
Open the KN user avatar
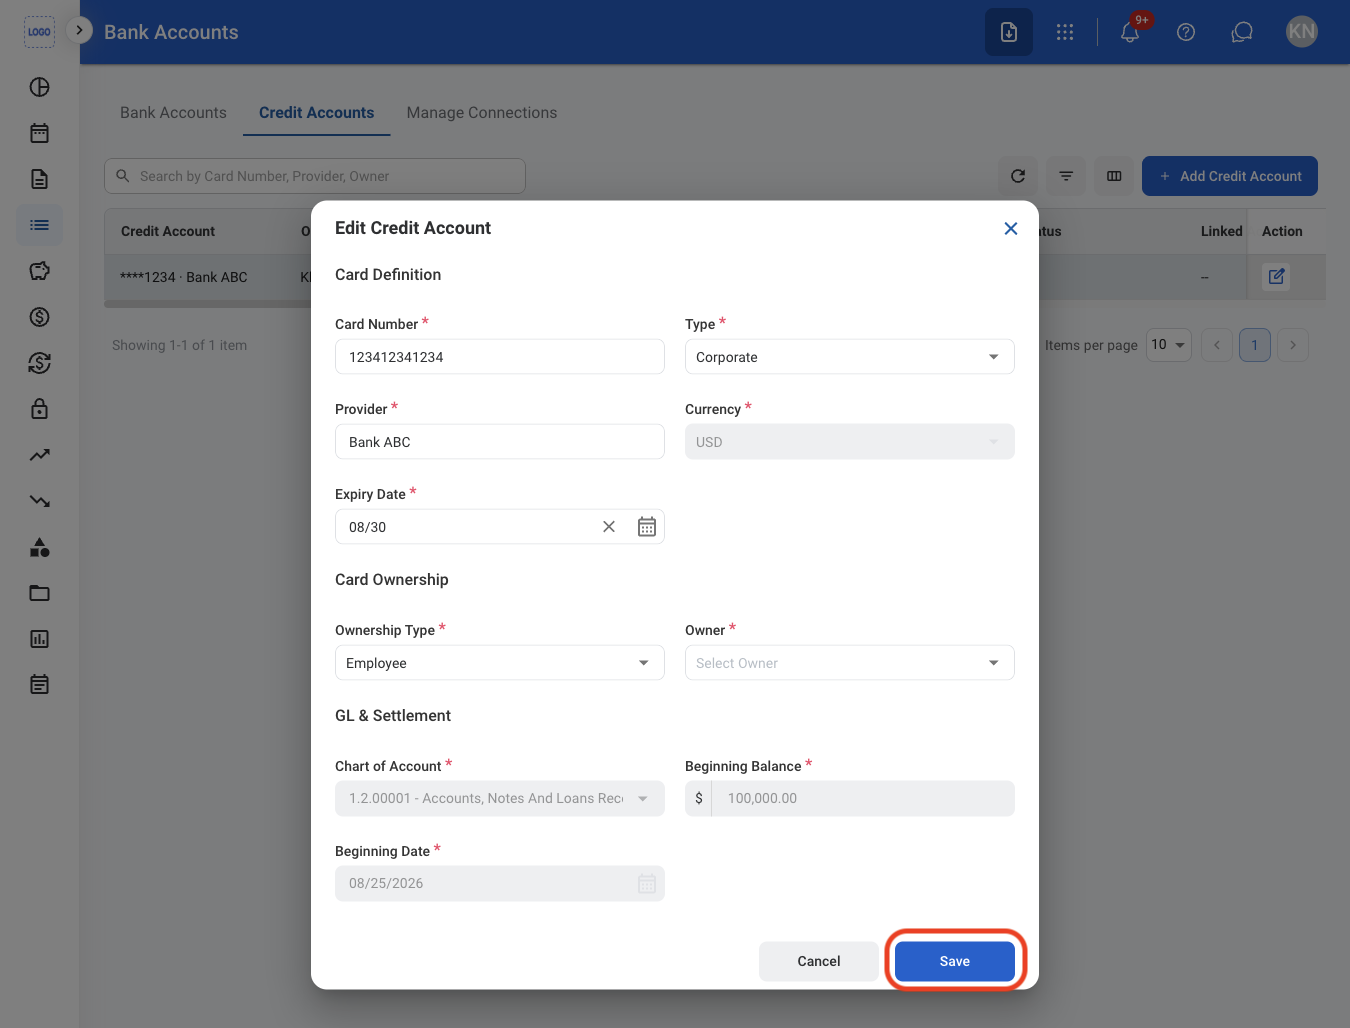coord(1302,32)
